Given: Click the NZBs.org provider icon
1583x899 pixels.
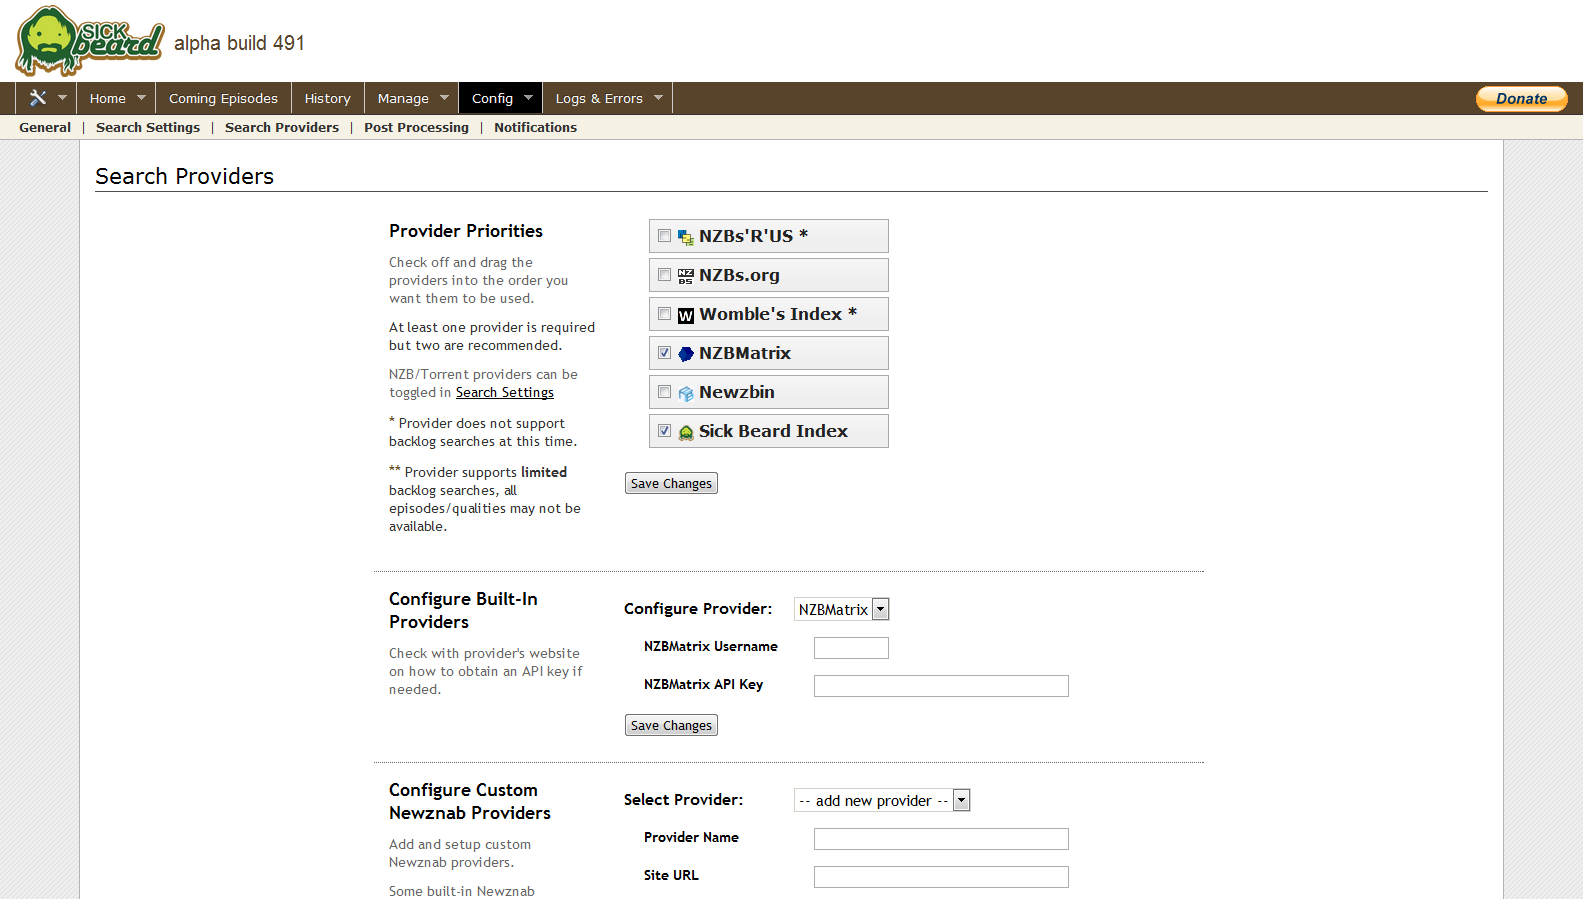Looking at the screenshot, I should [x=686, y=276].
